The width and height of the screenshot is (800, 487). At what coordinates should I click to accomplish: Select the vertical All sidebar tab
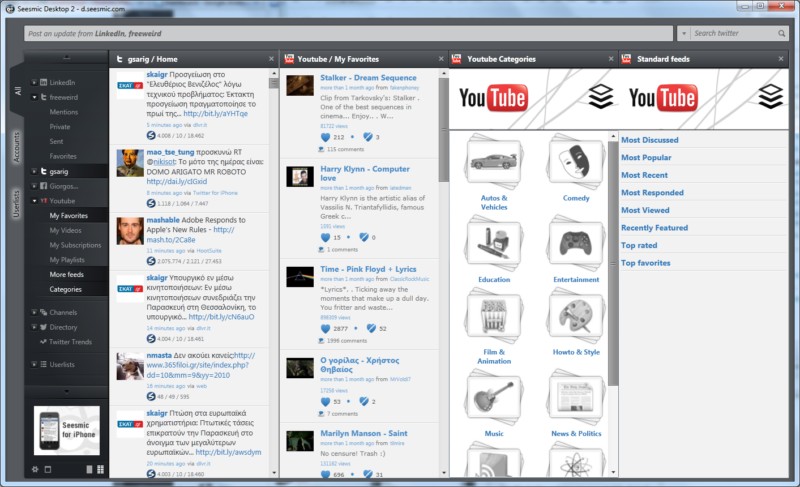click(17, 91)
